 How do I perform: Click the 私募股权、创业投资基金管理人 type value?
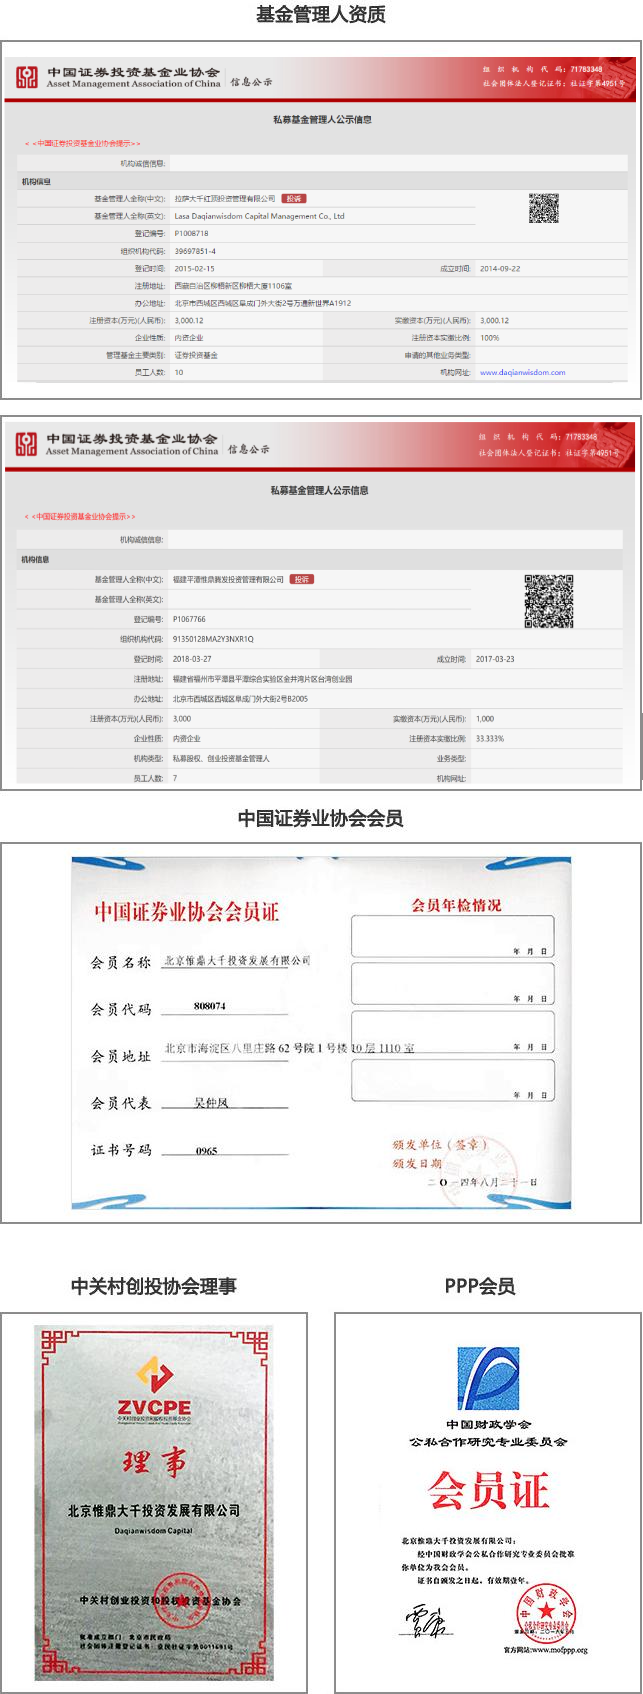[221, 758]
